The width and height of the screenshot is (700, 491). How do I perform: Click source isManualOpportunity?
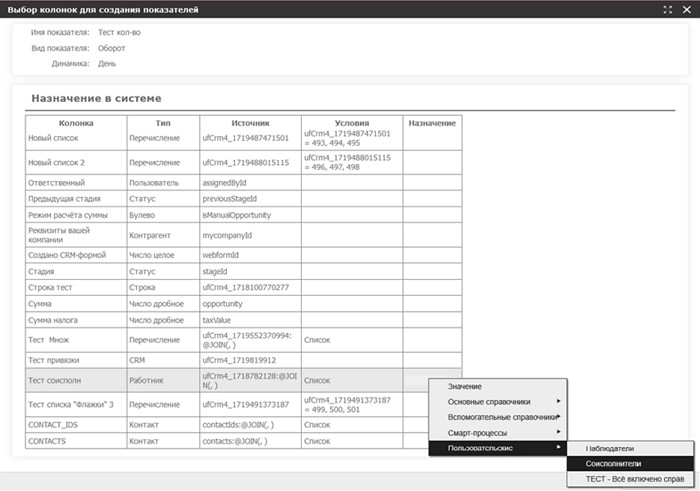pos(237,215)
